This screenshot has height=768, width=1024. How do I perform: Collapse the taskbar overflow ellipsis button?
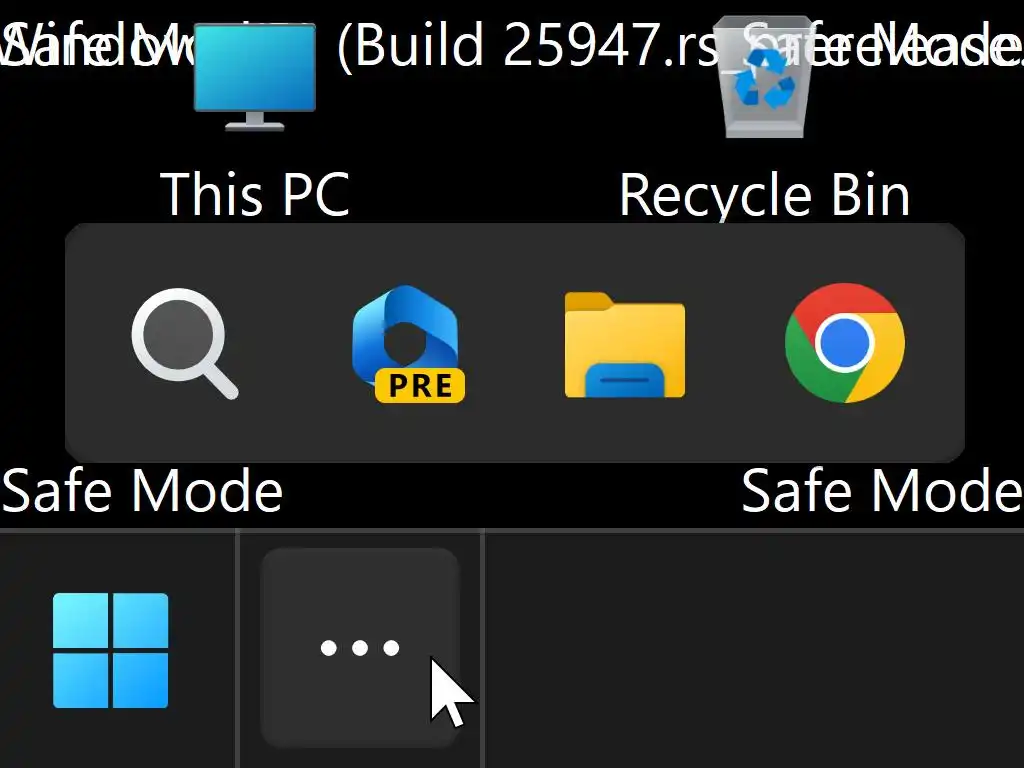tap(360, 647)
